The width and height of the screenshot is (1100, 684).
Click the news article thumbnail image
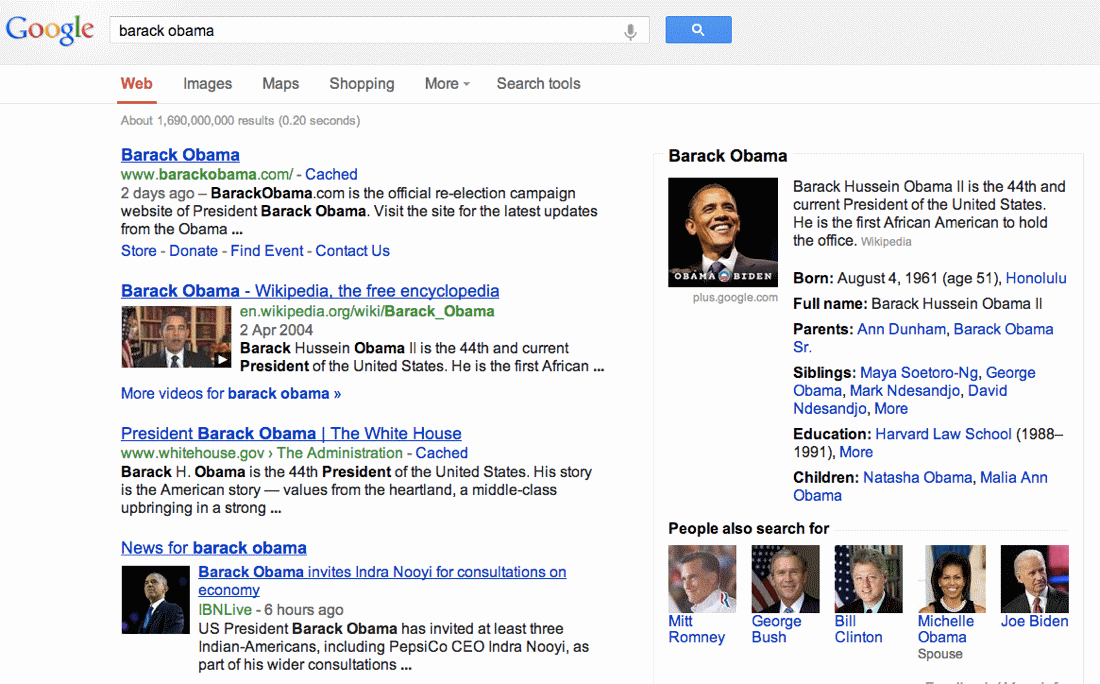pyautogui.click(x=155, y=600)
